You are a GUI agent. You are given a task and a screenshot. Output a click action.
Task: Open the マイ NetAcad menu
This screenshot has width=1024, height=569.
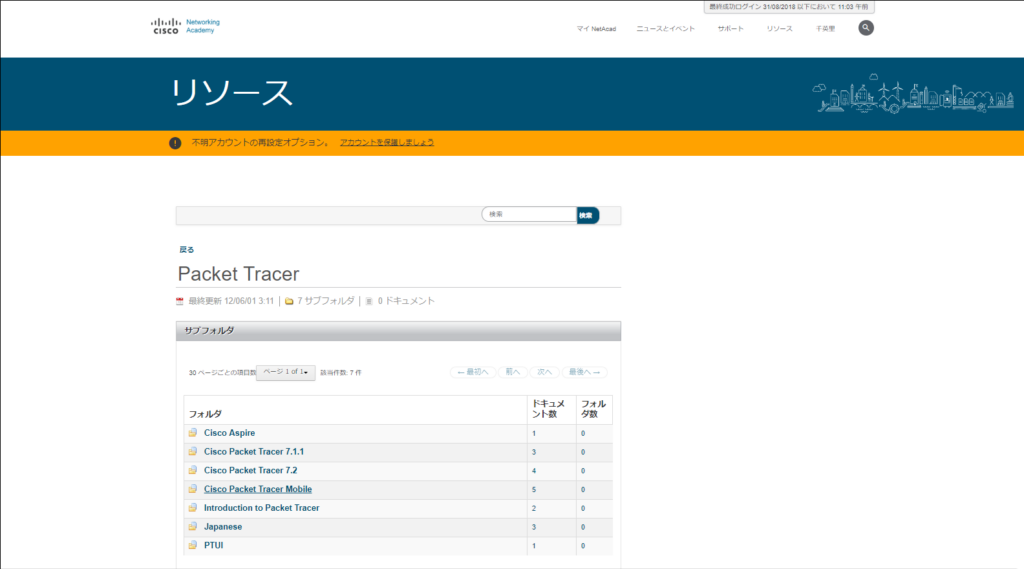596,29
